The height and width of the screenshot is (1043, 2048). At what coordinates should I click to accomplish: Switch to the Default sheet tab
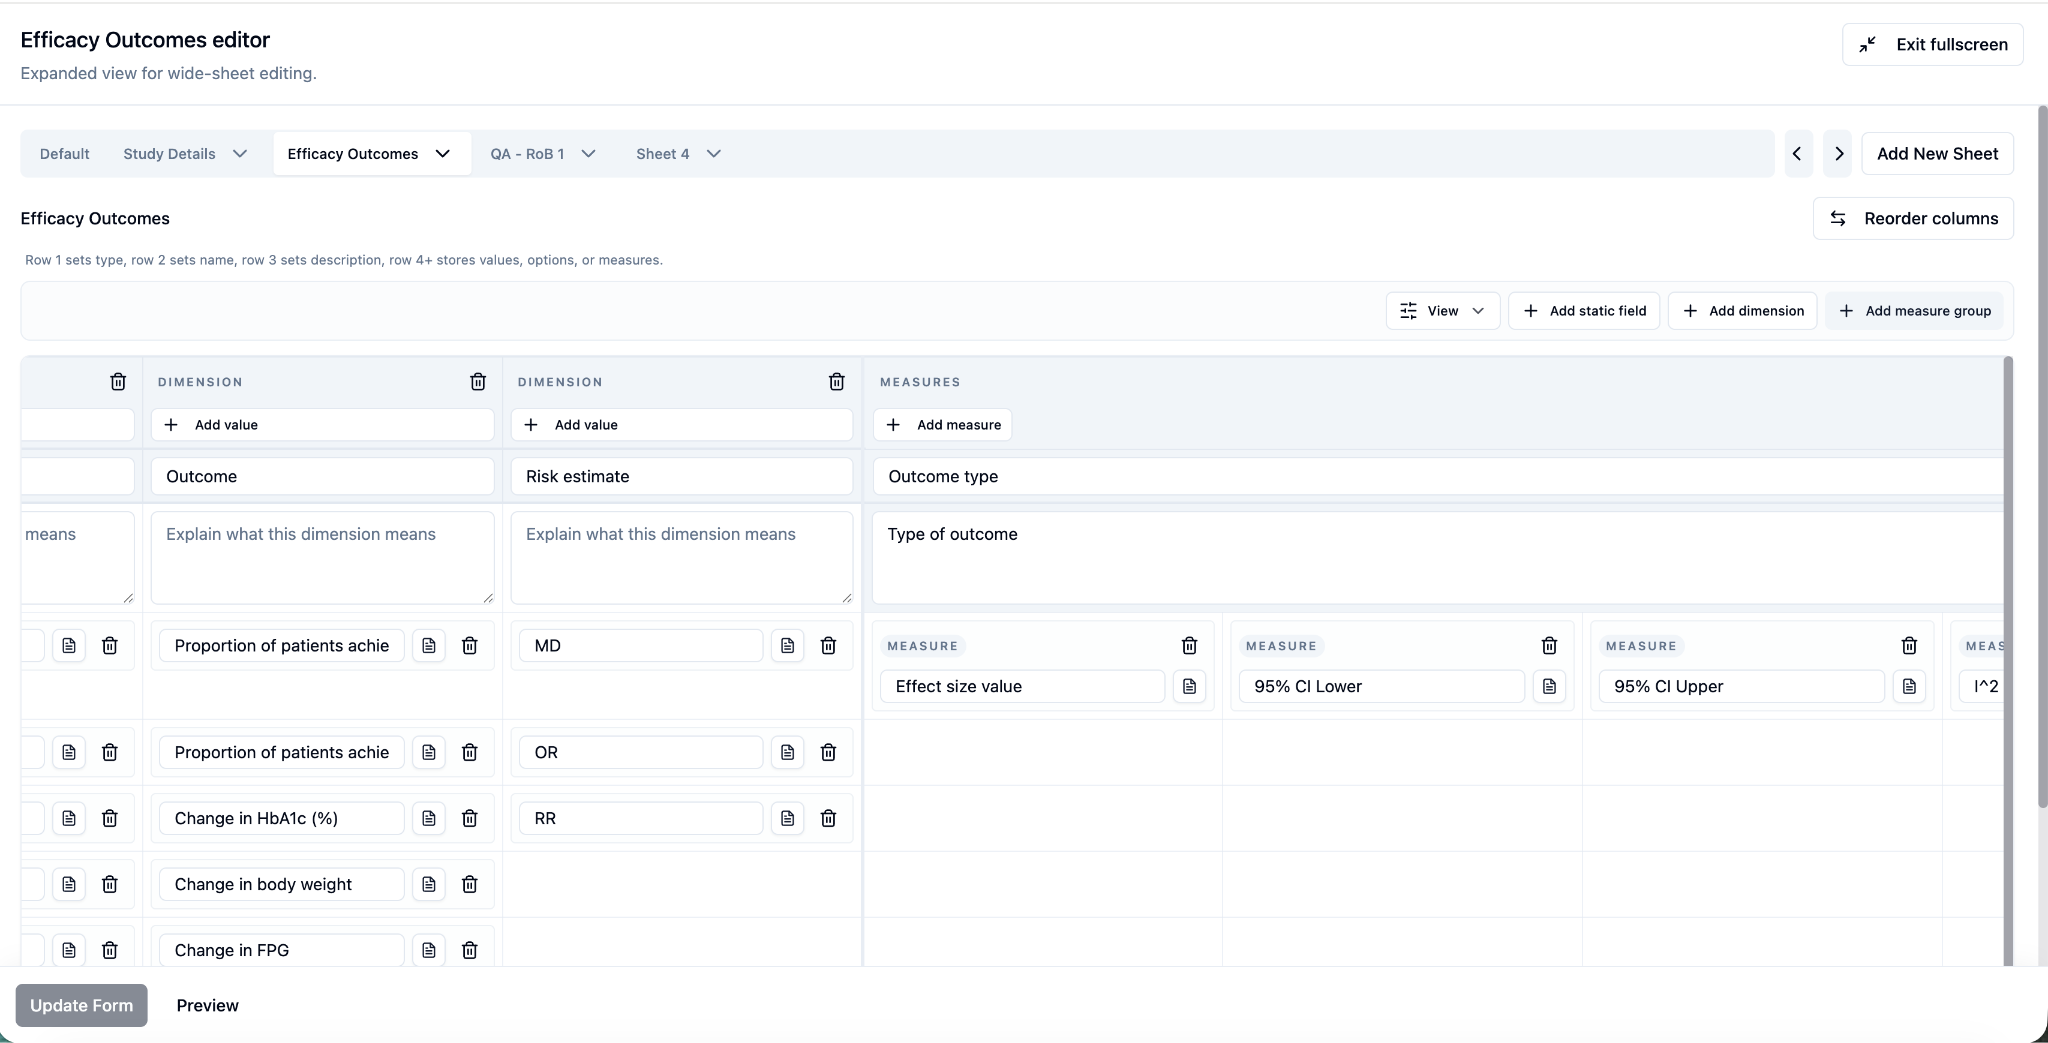pyautogui.click(x=65, y=154)
